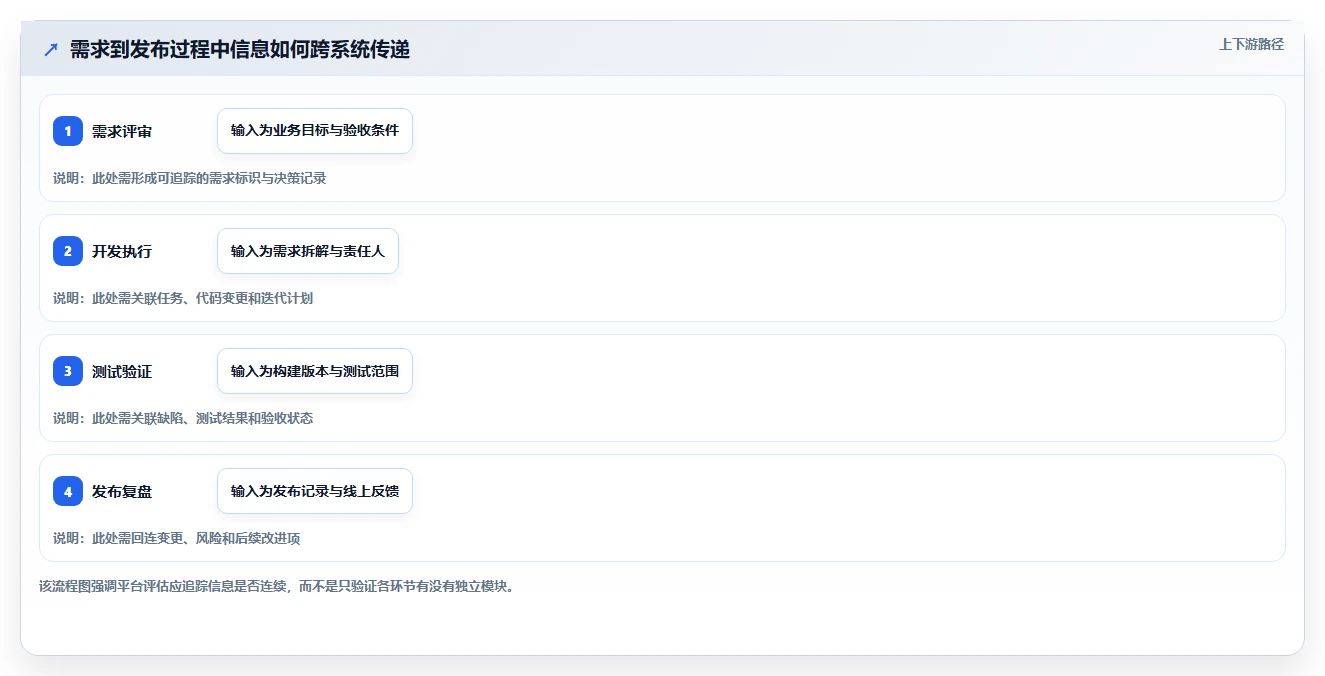
Task: Click the footer sentence starting 该流程图强调
Action: tap(278, 586)
